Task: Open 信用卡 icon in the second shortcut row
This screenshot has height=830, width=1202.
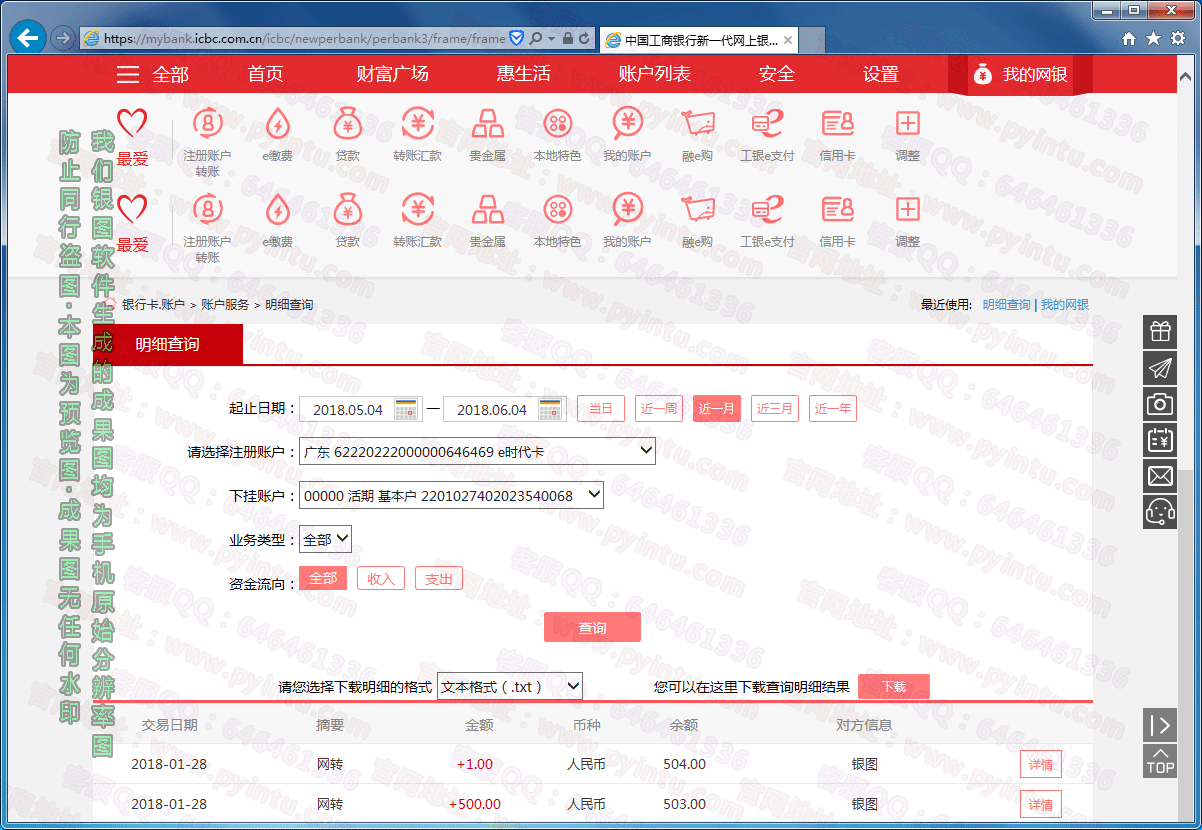Action: [x=837, y=209]
